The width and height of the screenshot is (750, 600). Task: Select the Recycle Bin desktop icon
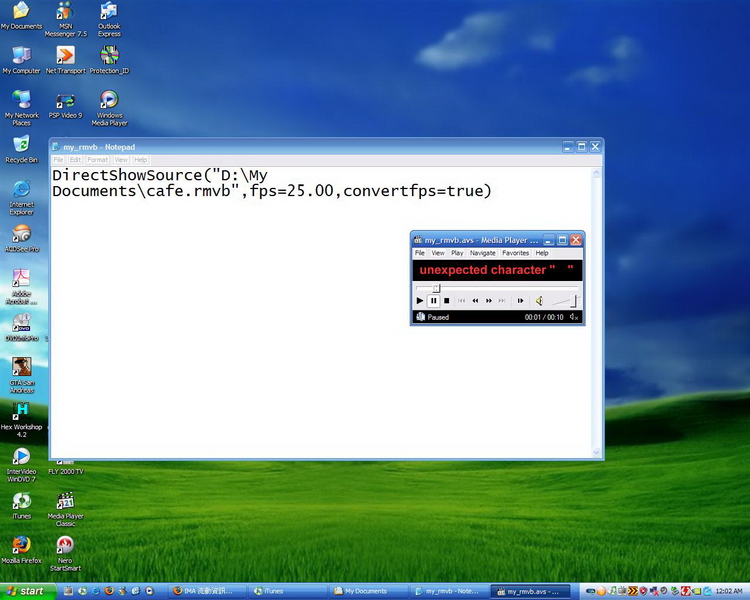[21, 148]
